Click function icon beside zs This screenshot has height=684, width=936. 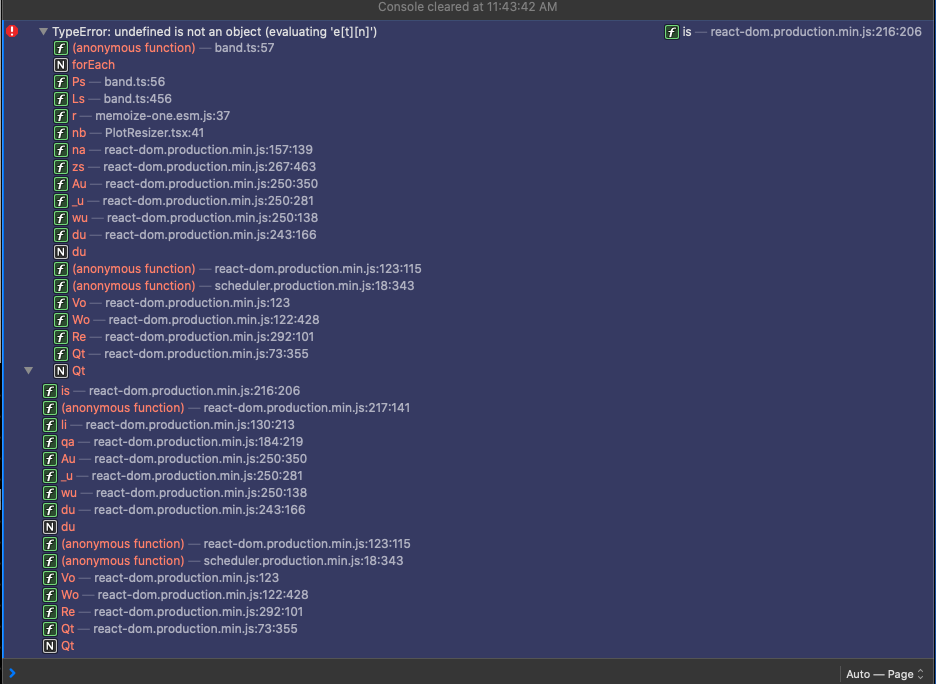pos(60,167)
